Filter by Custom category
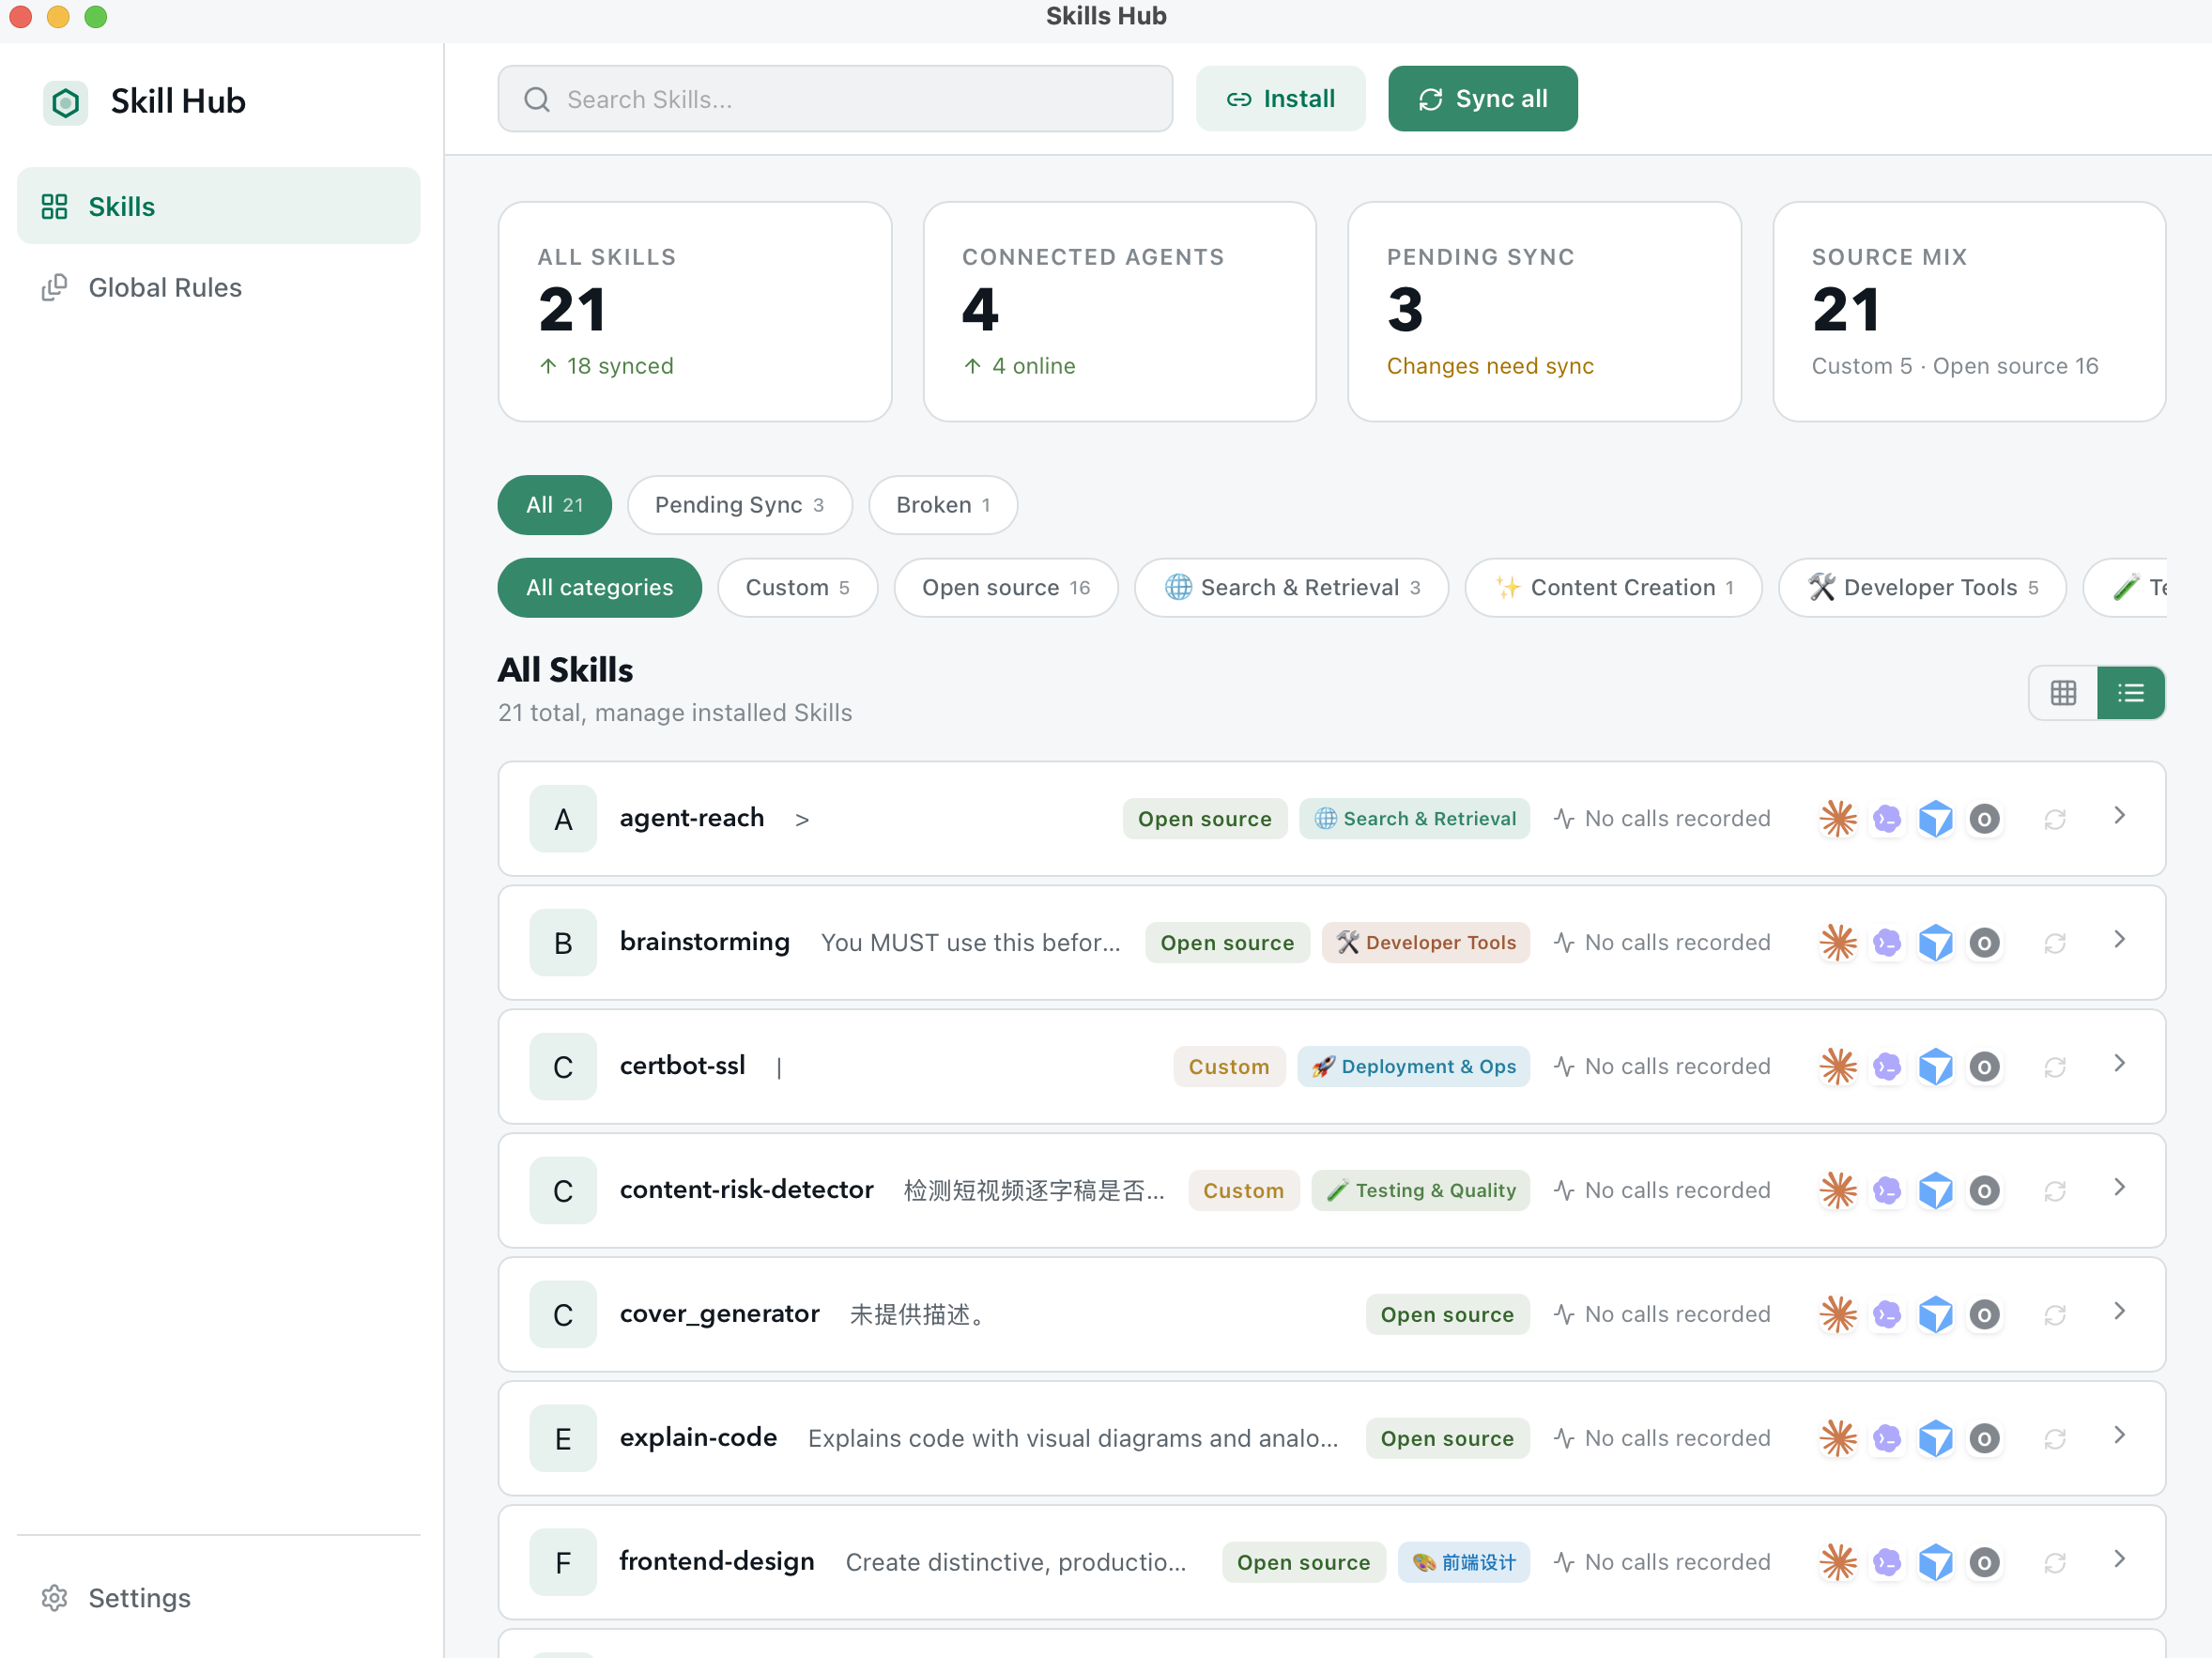 798,588
